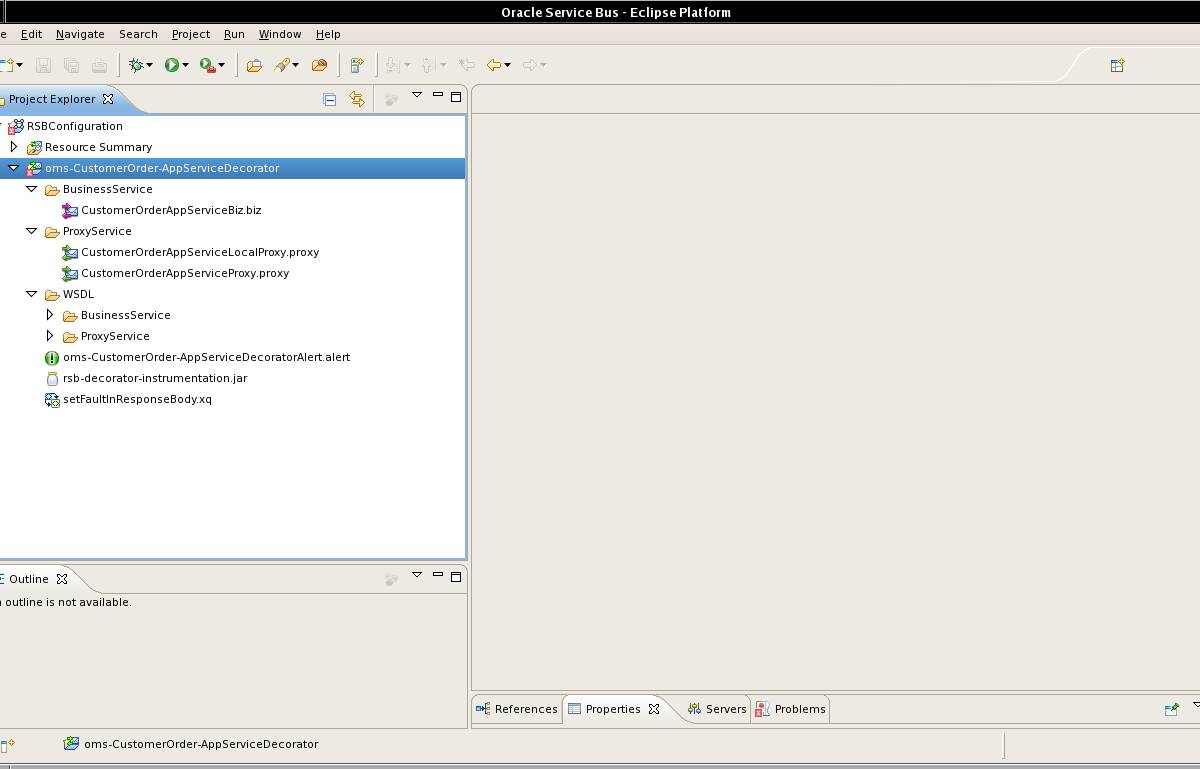Click the toolbar icon after the Open Task folder
Screen dimensions: 1200x769
point(356,65)
